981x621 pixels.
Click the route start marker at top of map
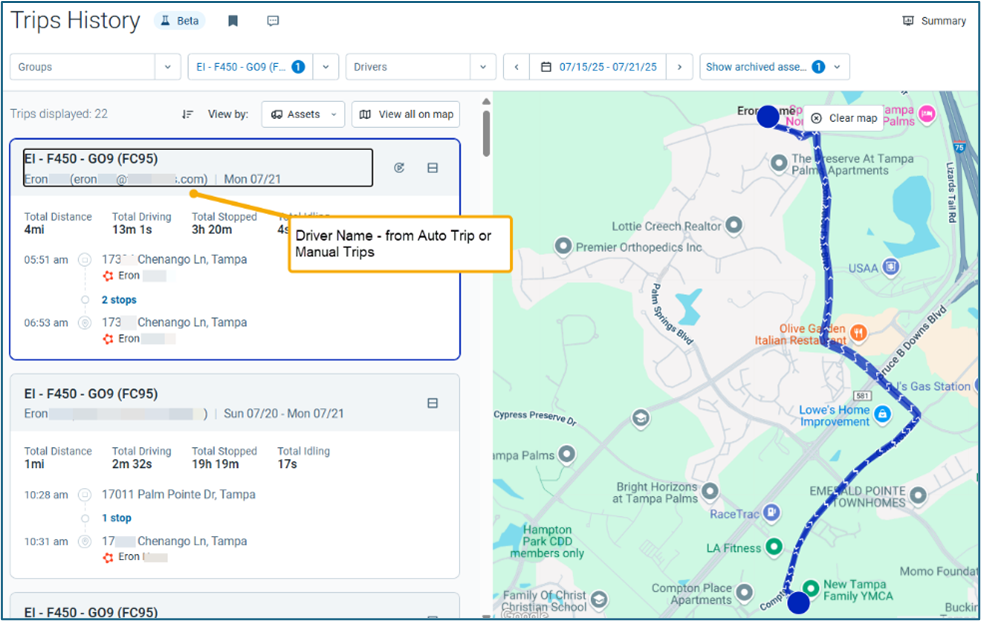point(768,117)
